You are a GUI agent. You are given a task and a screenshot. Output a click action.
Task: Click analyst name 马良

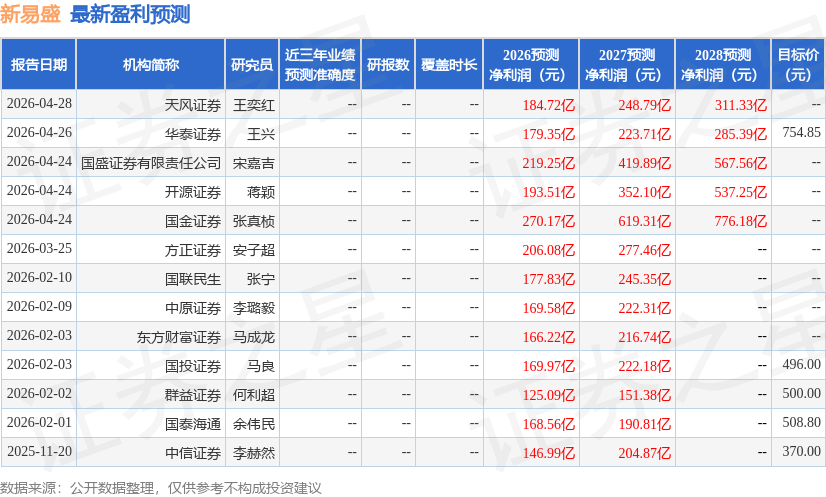pyautogui.click(x=261, y=366)
